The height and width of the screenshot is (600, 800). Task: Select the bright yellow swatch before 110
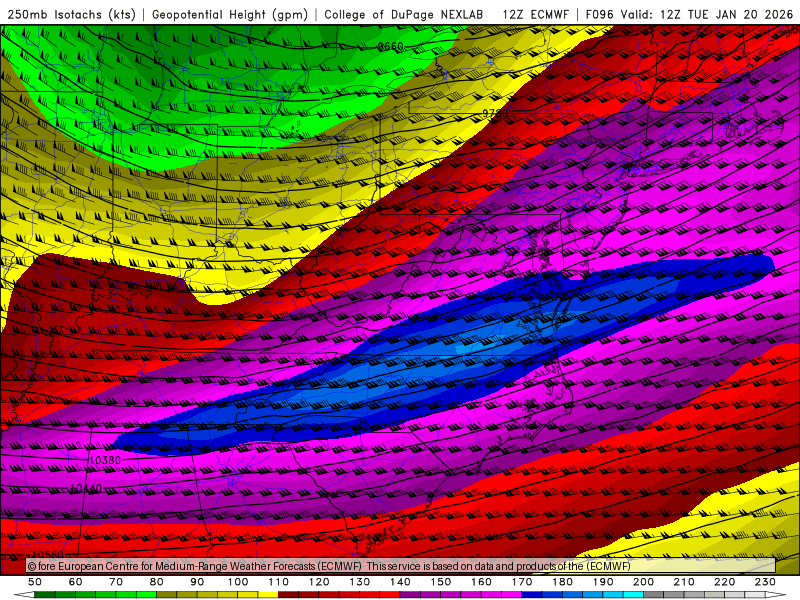point(268,595)
